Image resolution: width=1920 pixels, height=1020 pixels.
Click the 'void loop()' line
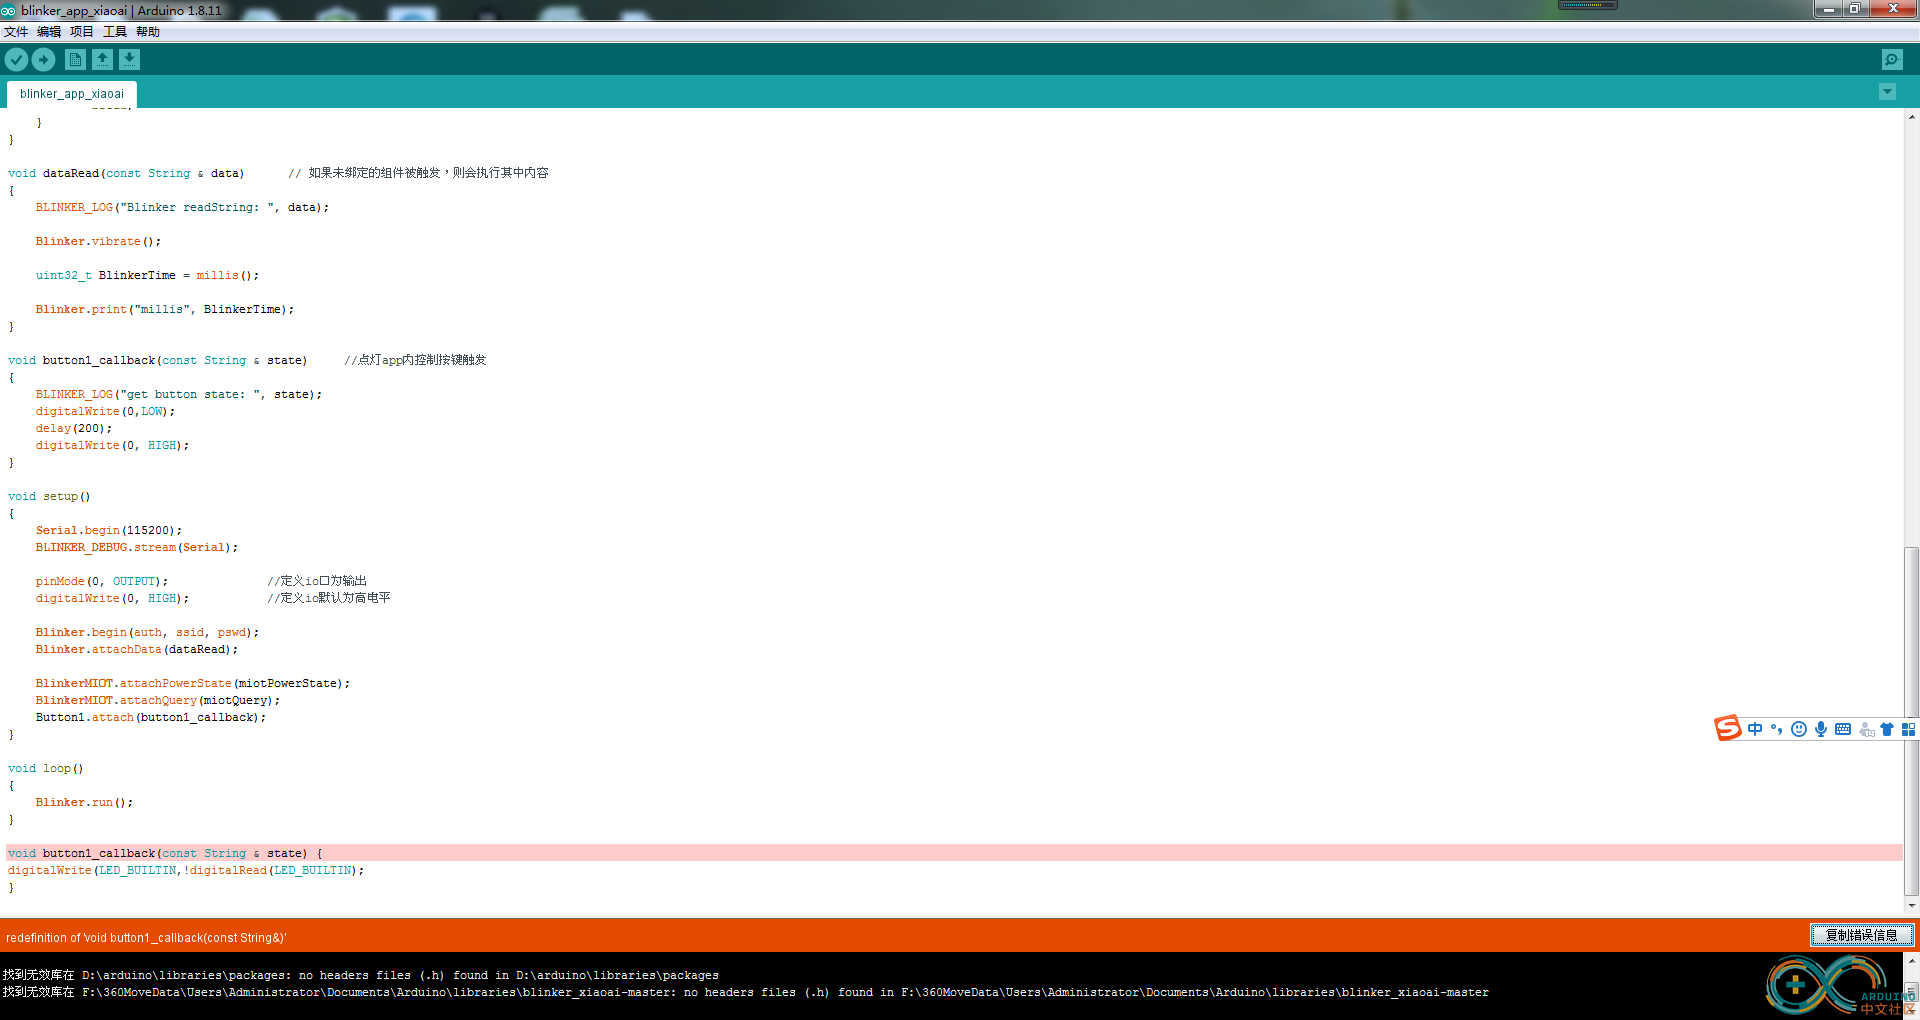coord(46,768)
